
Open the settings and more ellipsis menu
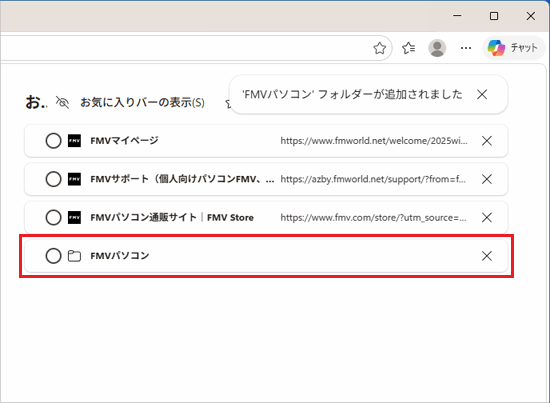(466, 48)
